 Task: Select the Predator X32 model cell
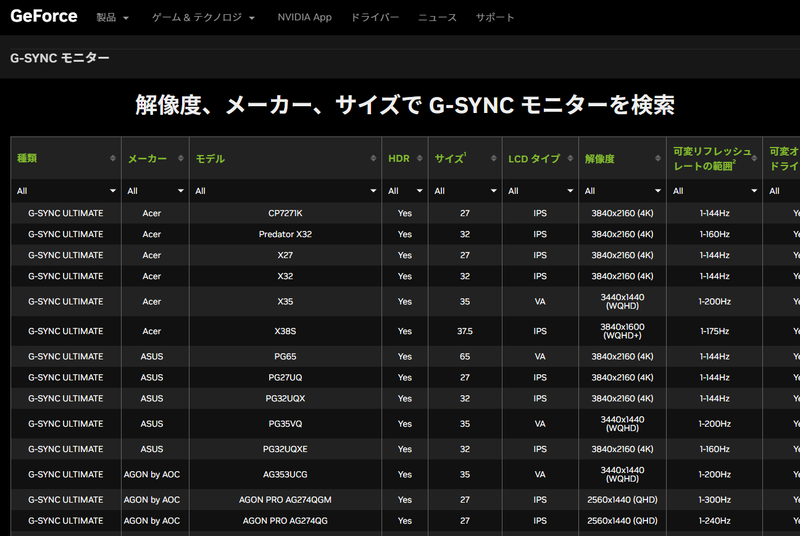point(285,234)
